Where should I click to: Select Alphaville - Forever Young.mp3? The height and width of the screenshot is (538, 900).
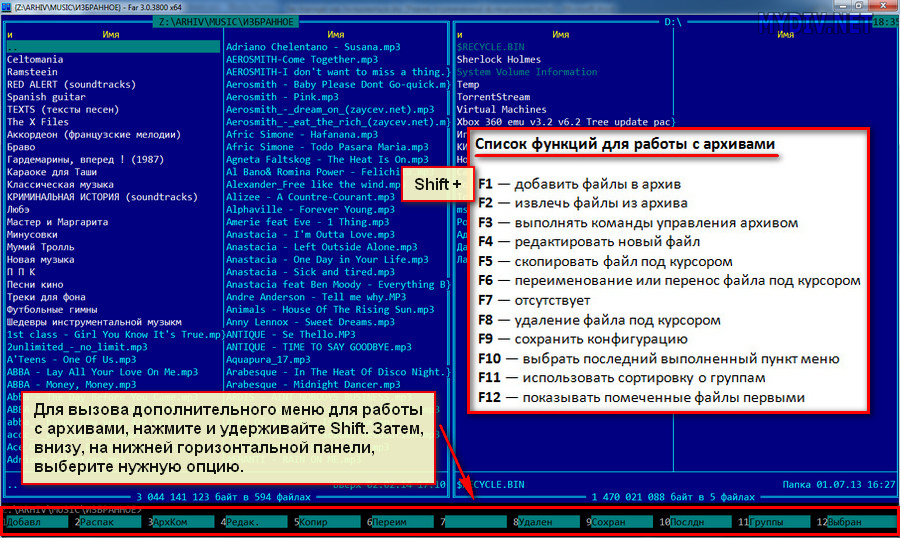tap(310, 210)
